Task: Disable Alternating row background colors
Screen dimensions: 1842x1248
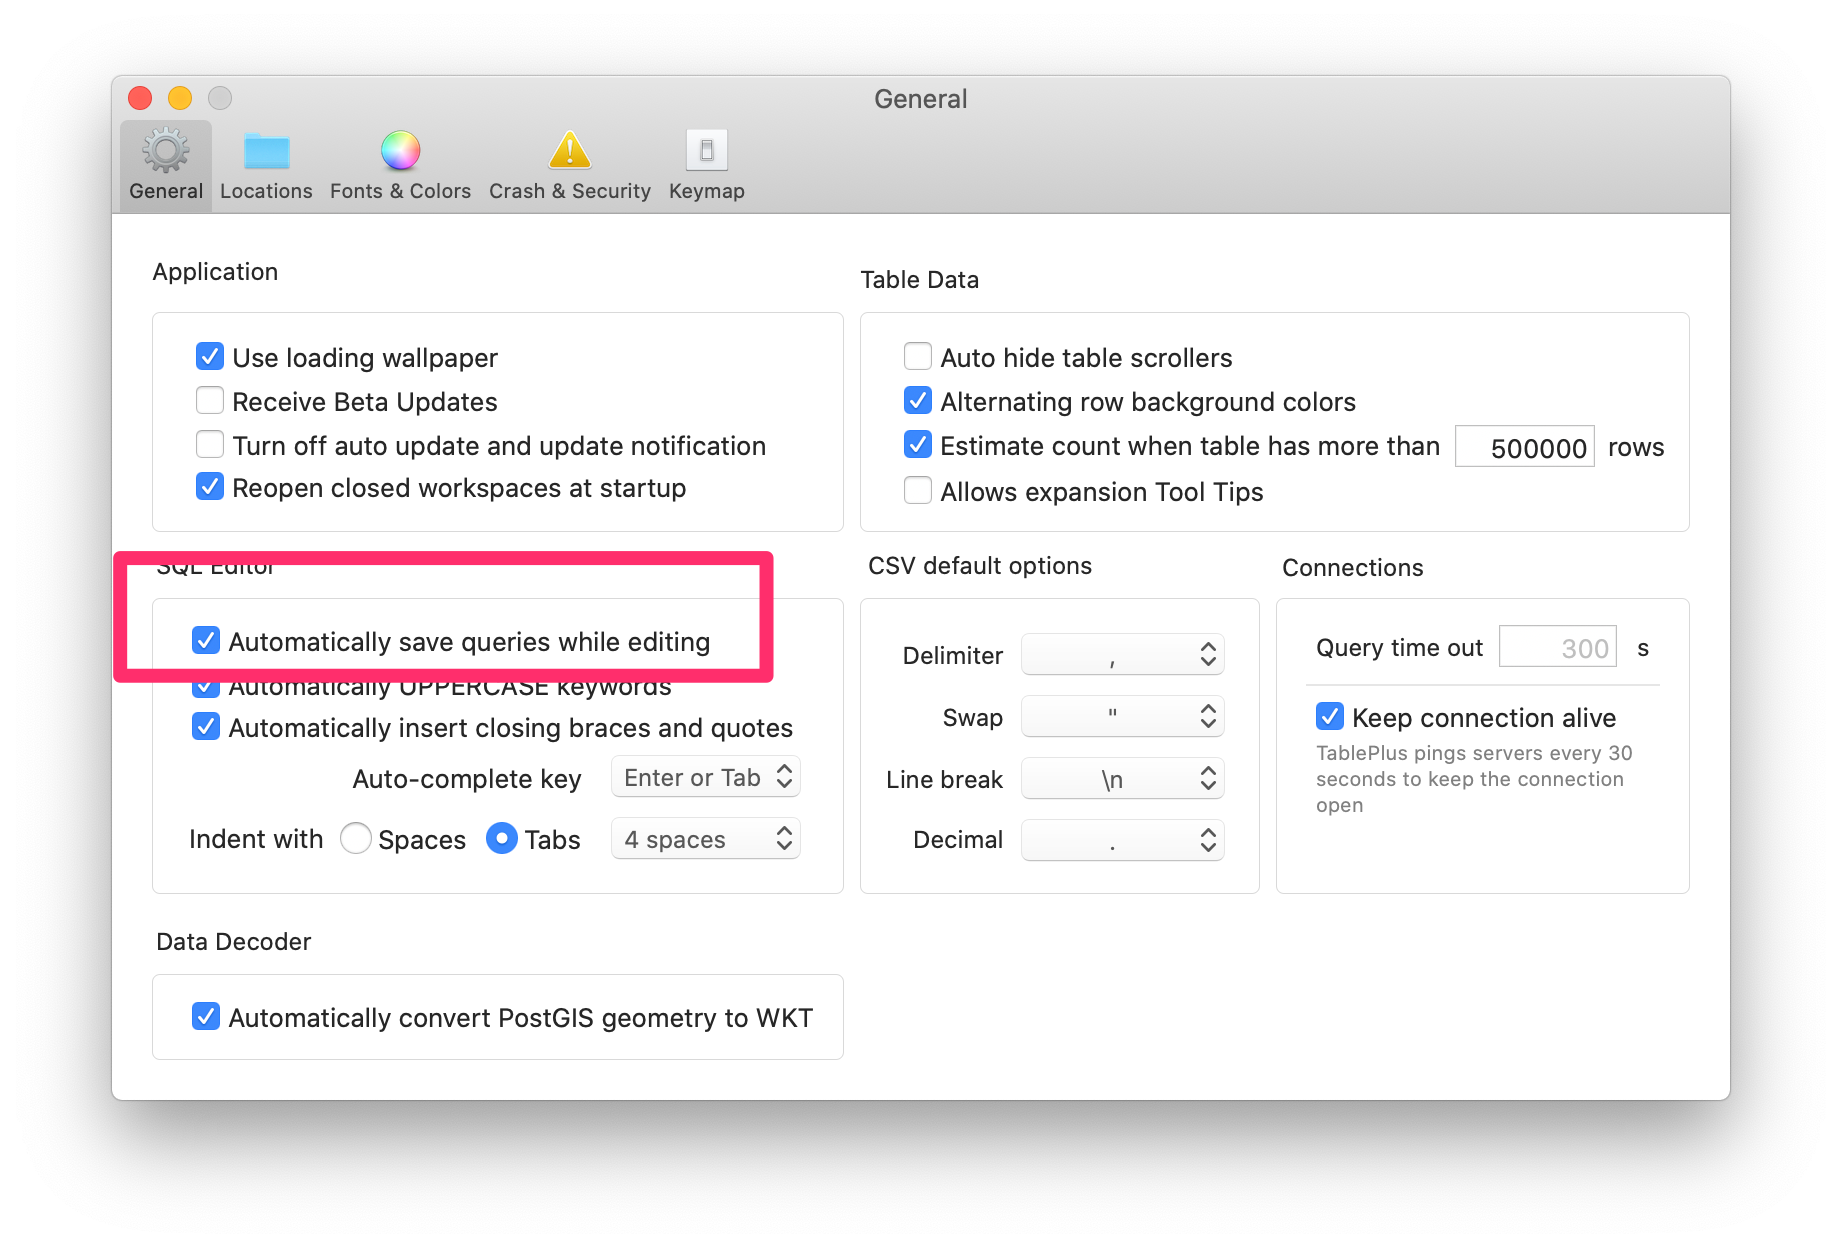Action: point(917,400)
